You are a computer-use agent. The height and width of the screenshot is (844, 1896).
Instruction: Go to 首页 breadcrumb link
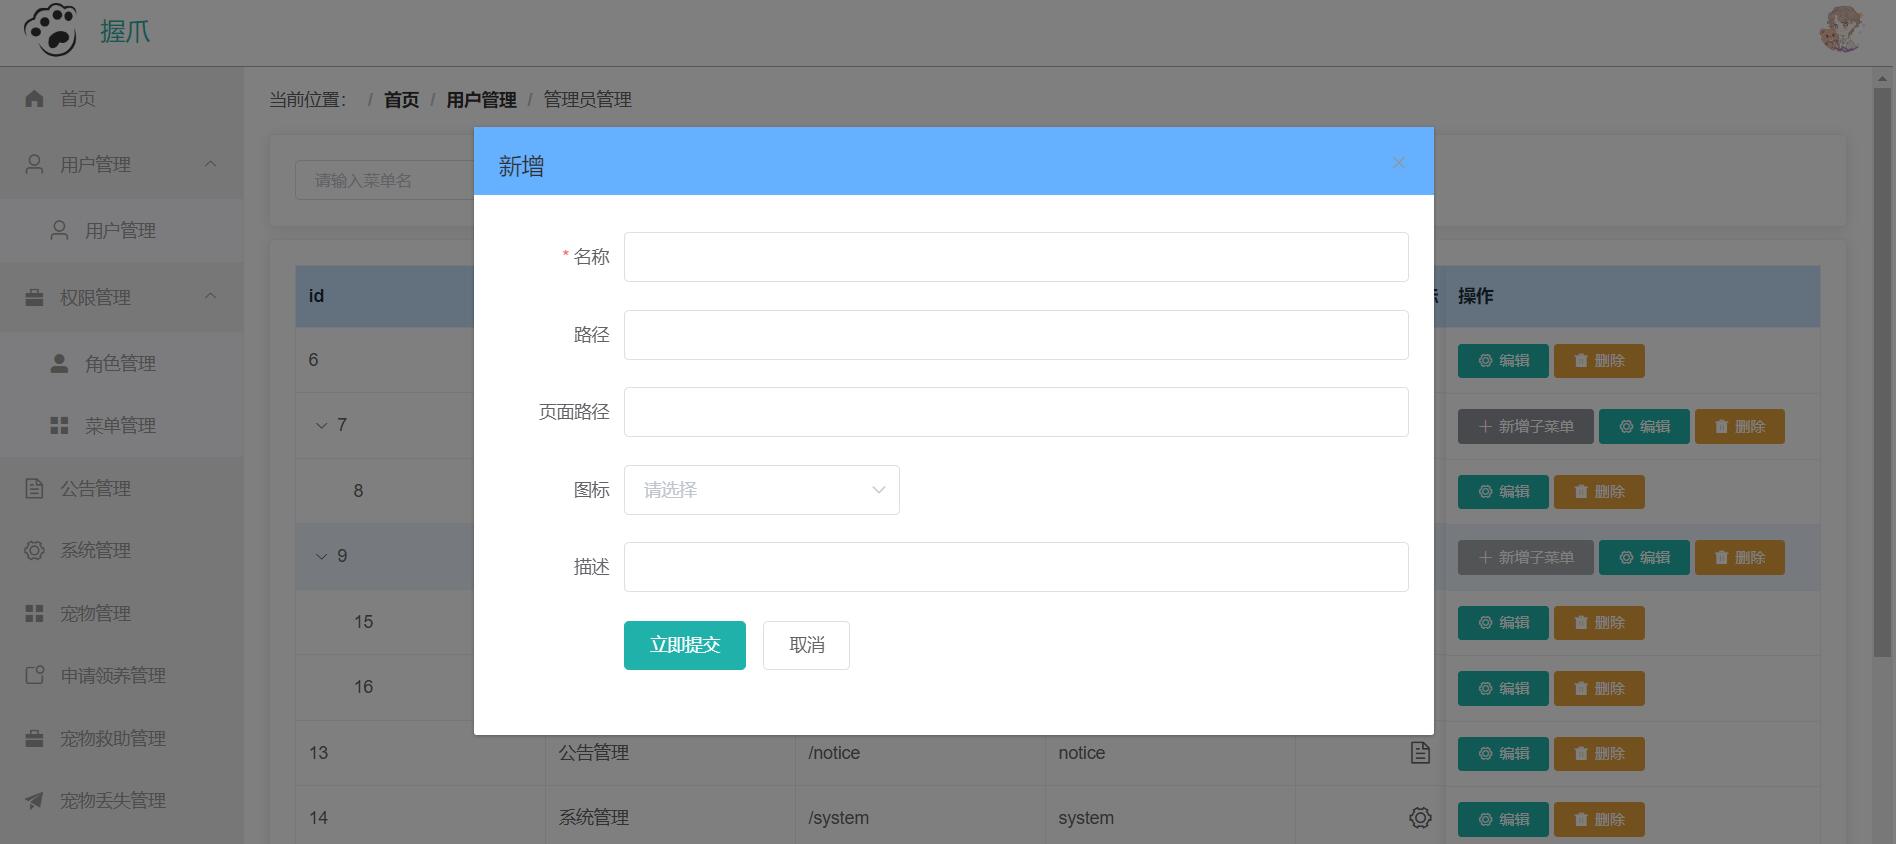pos(401,100)
